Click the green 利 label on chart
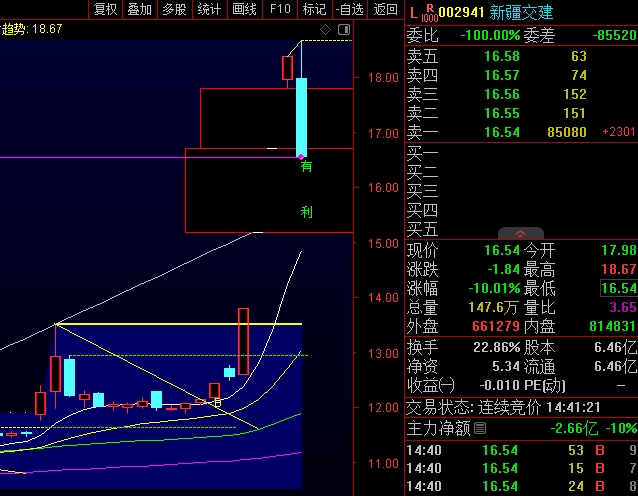Screen dimensions: 638x496 click(306, 212)
